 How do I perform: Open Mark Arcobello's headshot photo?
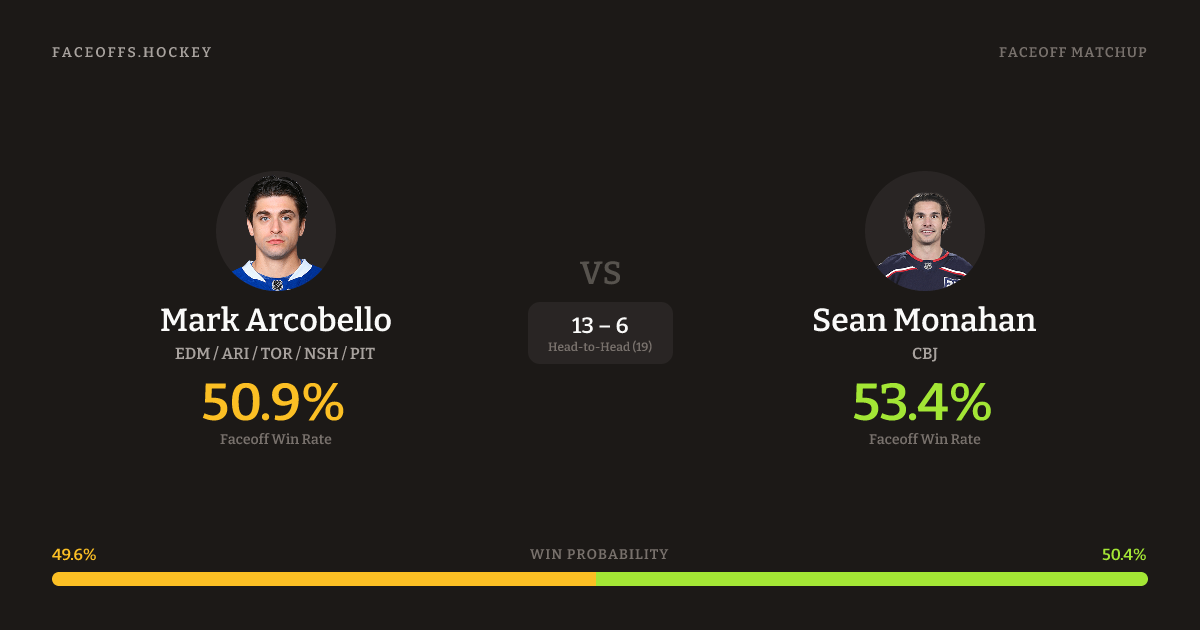[276, 231]
